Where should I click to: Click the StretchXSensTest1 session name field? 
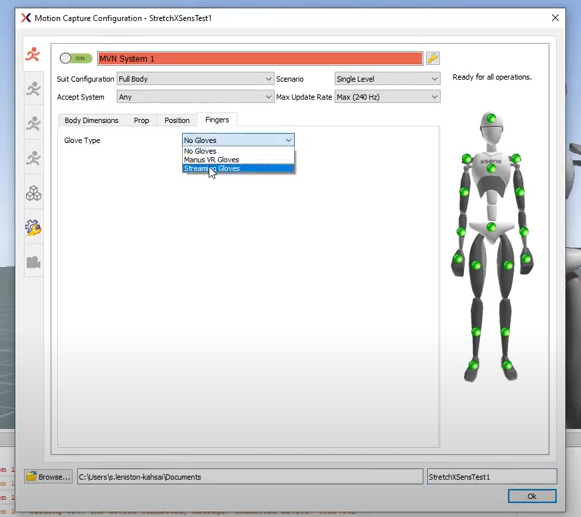click(x=492, y=477)
